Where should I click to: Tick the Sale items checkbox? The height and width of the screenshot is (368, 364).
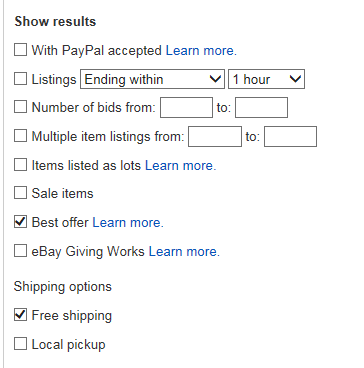click(x=20, y=193)
